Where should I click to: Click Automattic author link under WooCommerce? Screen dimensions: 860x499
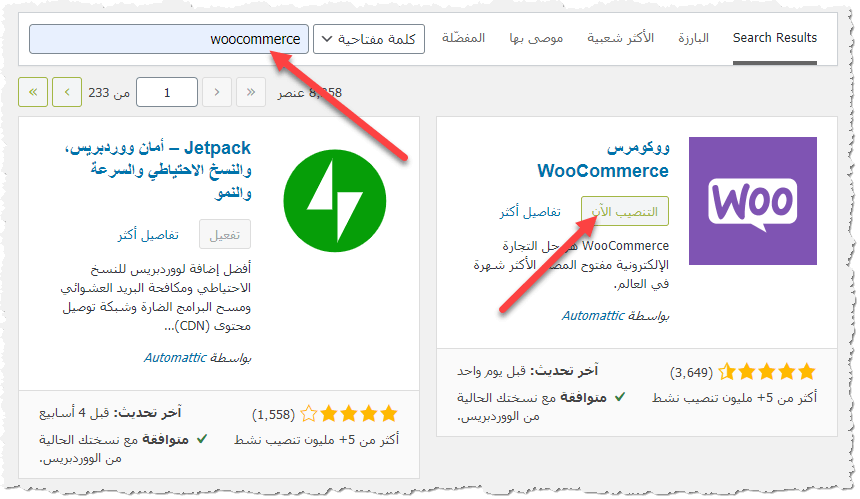point(593,315)
